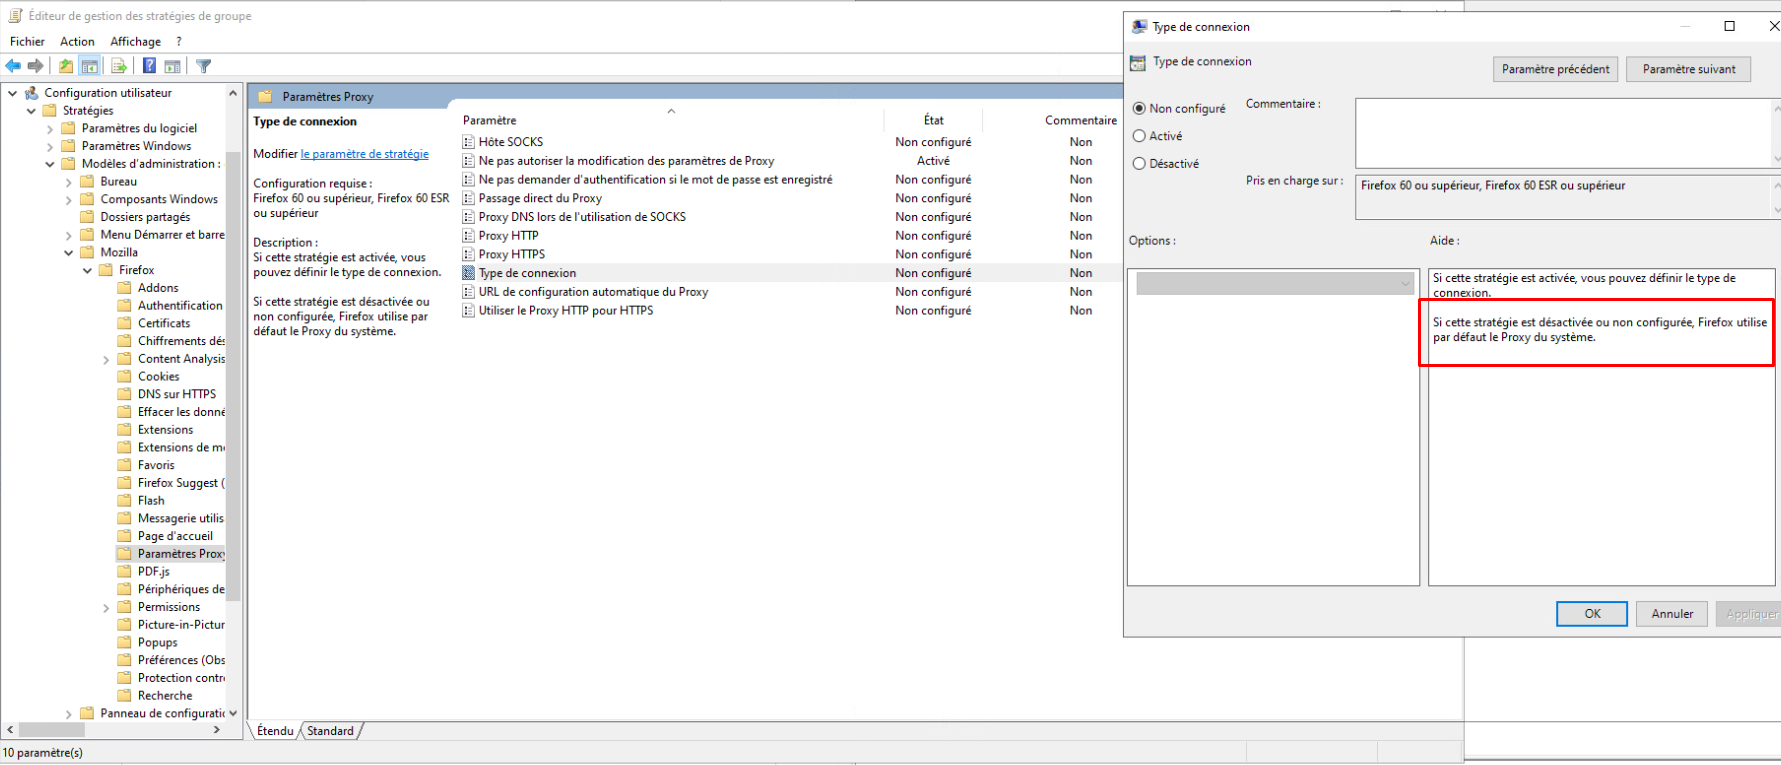Select the 'Activé' radio button

(x=1139, y=136)
